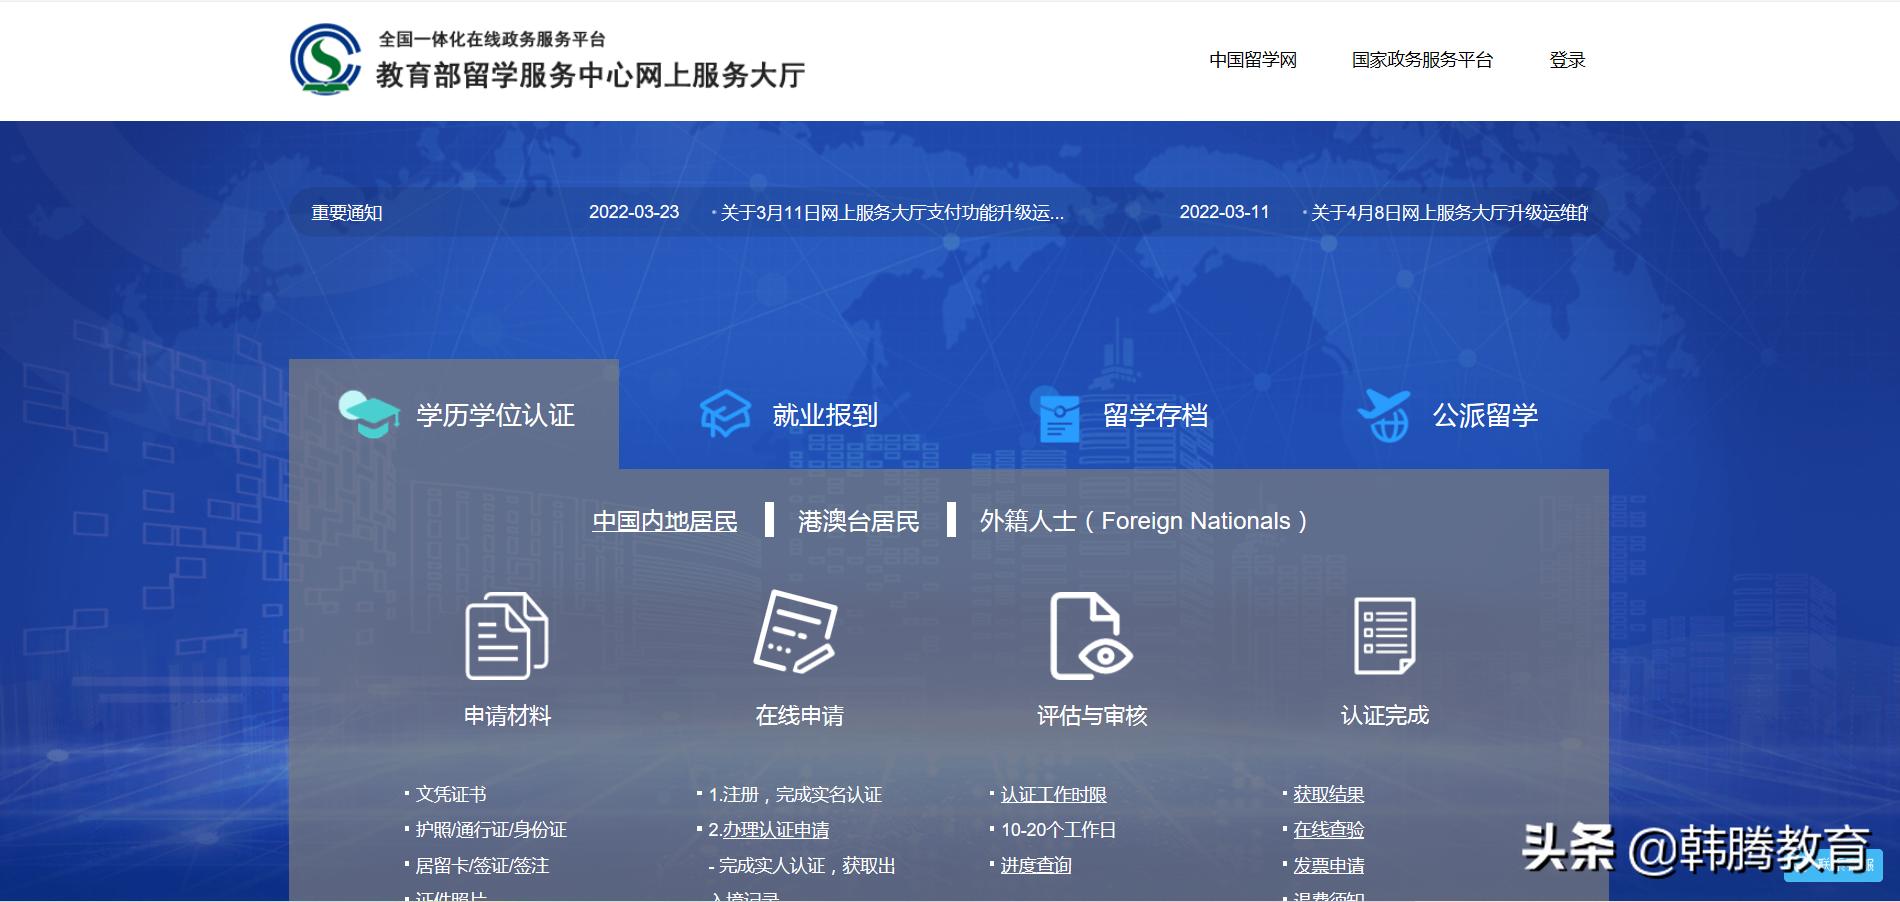Select 外籍人士 (Foreign Nationals) sub-tab
Screen dimensions: 1900x902
click(x=1143, y=521)
